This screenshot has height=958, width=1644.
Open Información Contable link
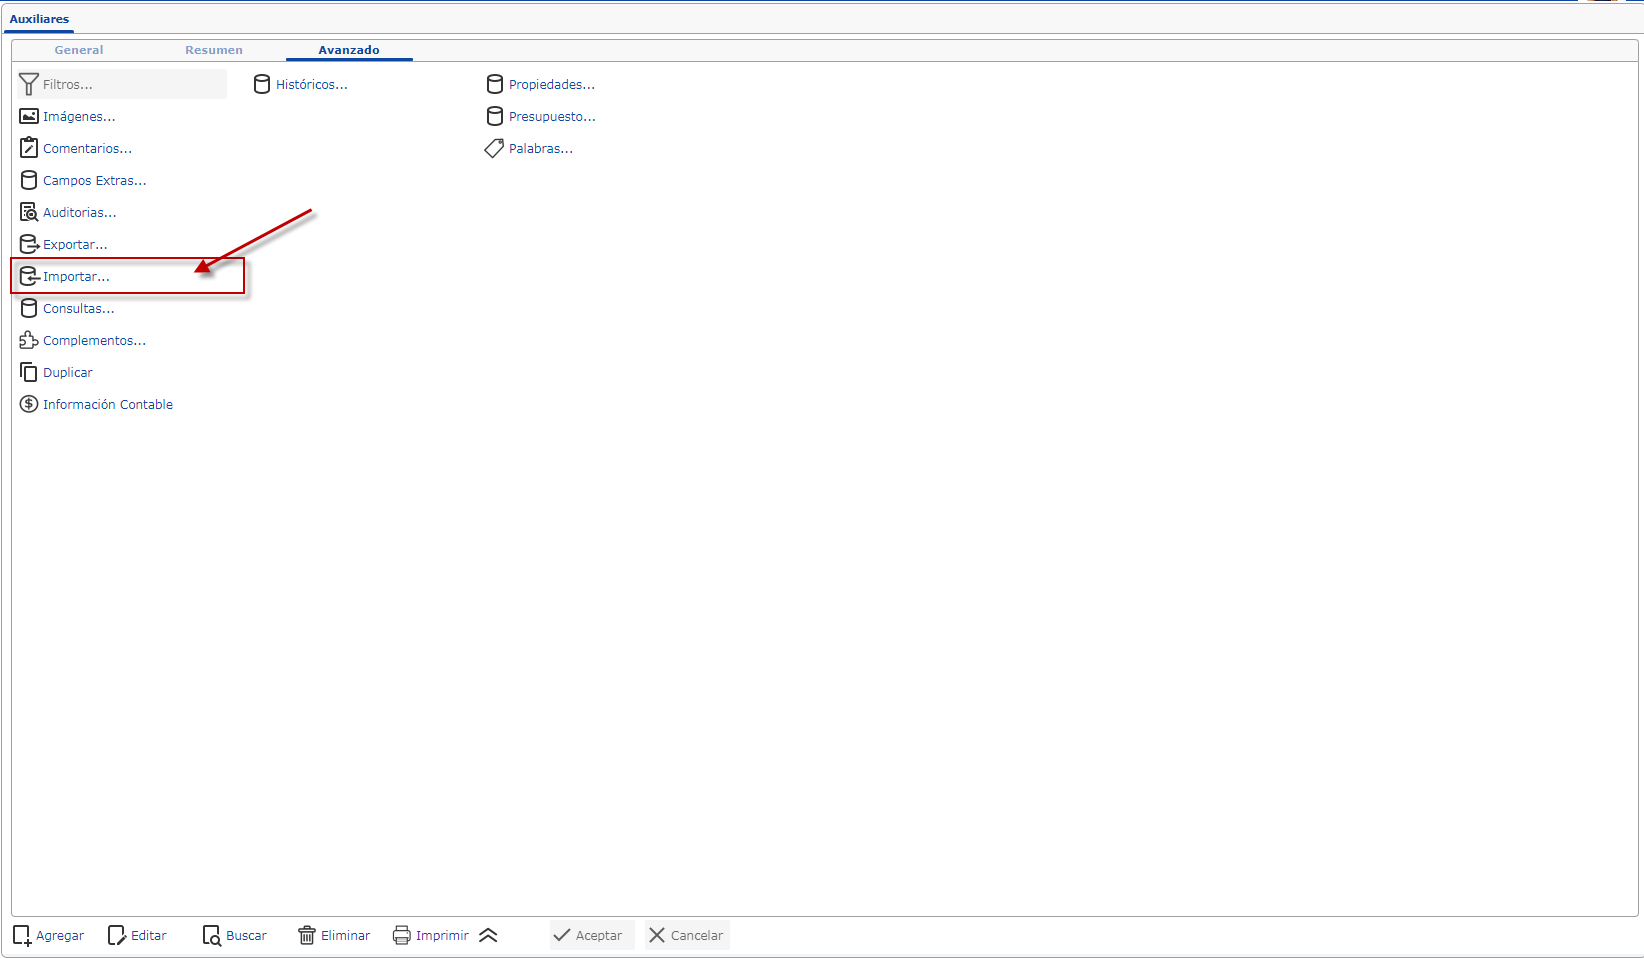point(108,405)
